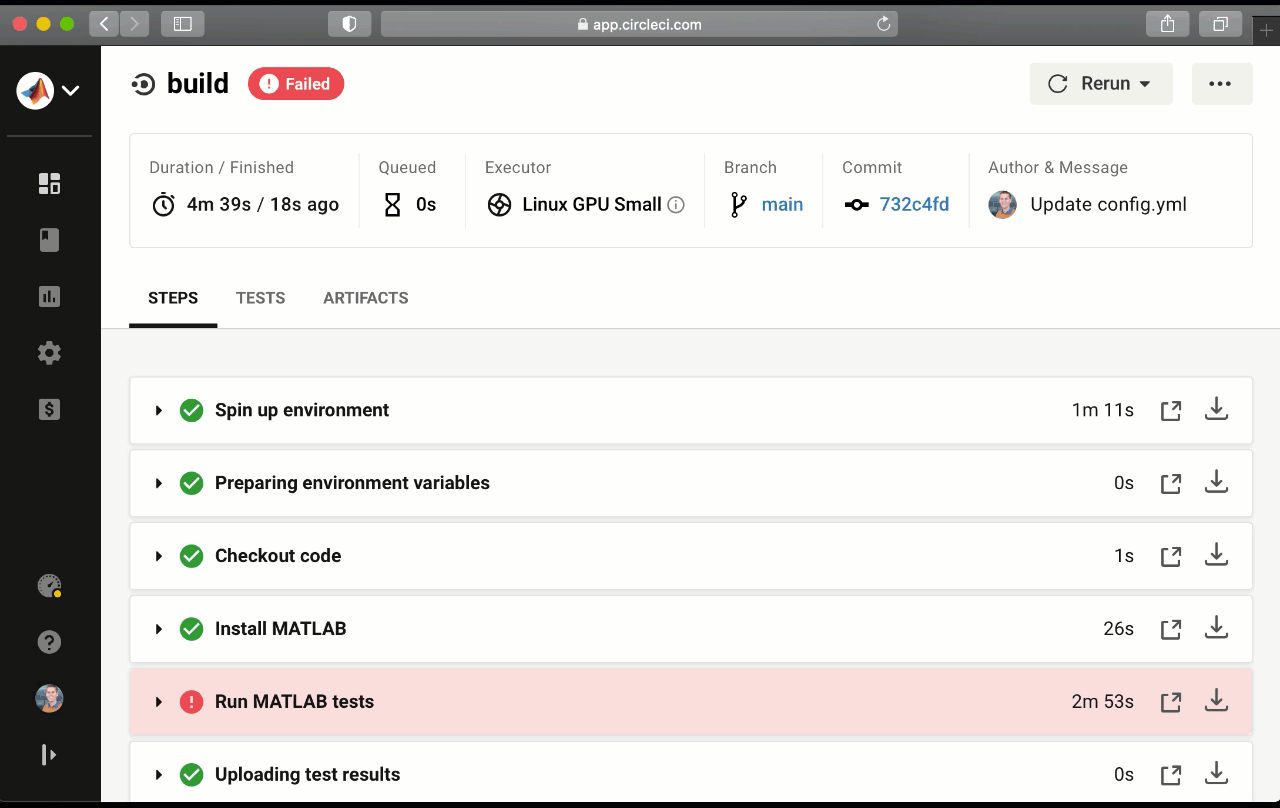Open Organization Settings gear in sidebar

tap(49, 353)
